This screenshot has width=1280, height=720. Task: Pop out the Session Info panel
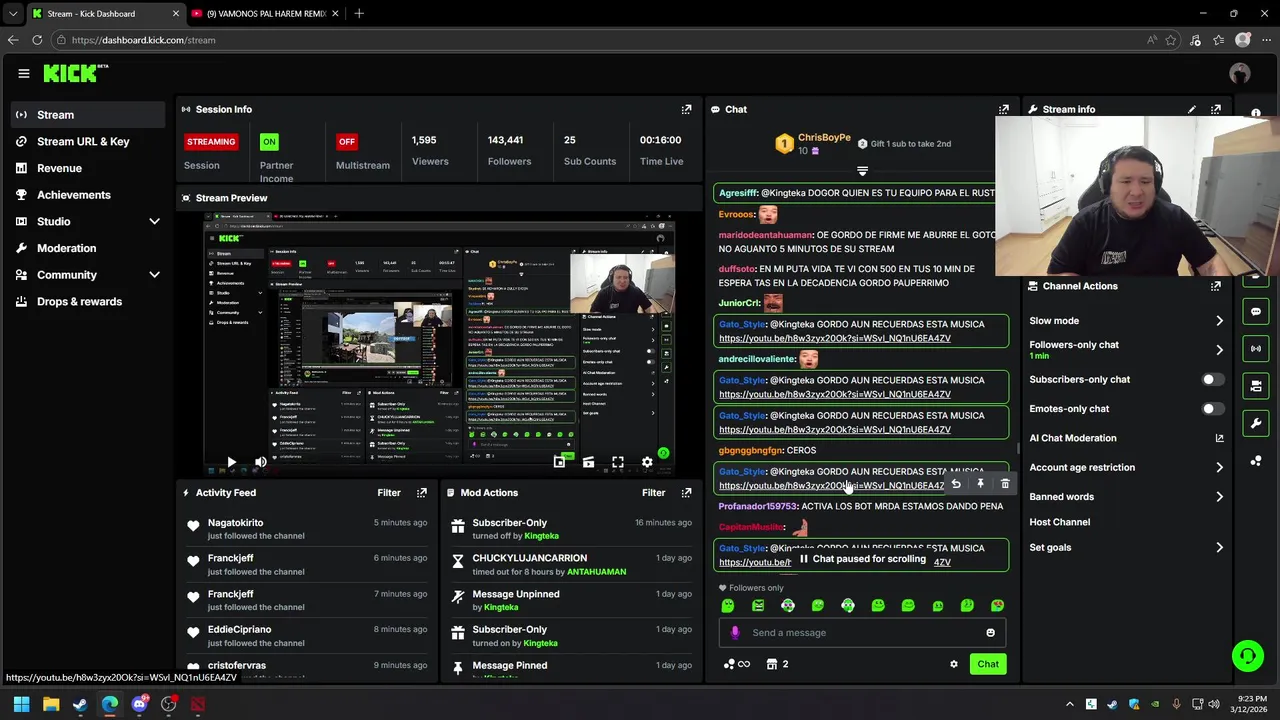tap(686, 109)
